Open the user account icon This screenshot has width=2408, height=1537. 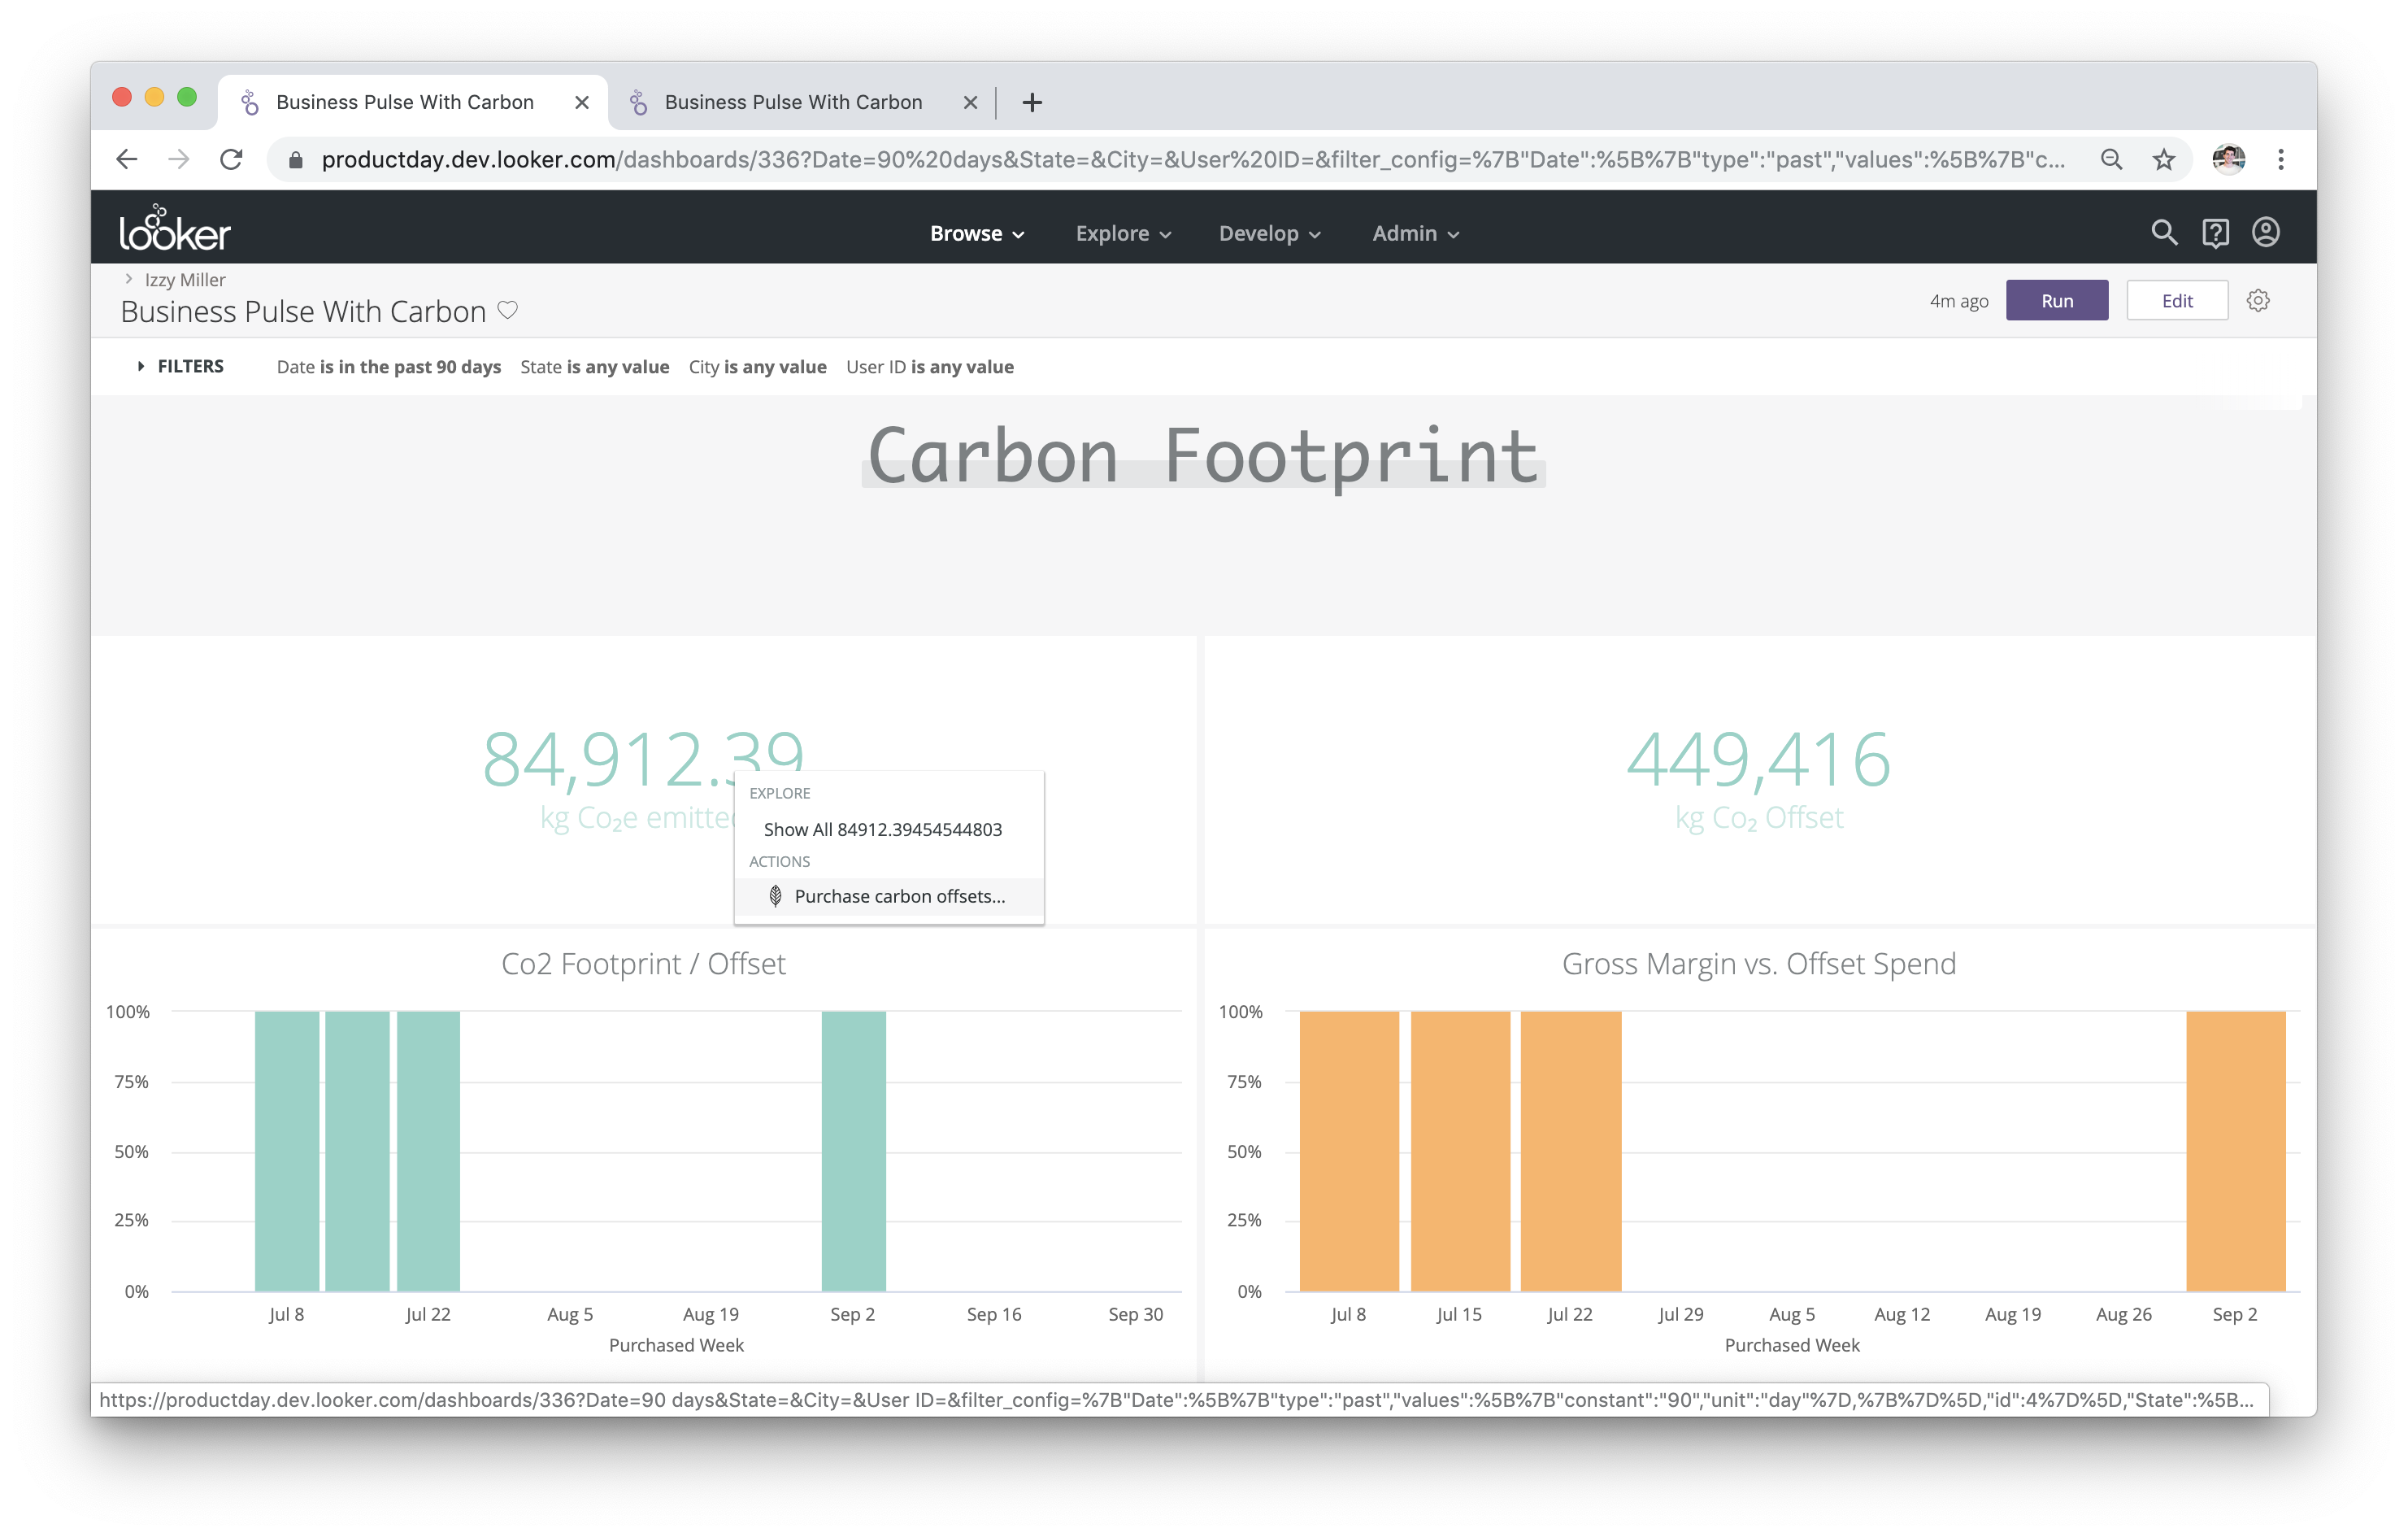click(2265, 233)
